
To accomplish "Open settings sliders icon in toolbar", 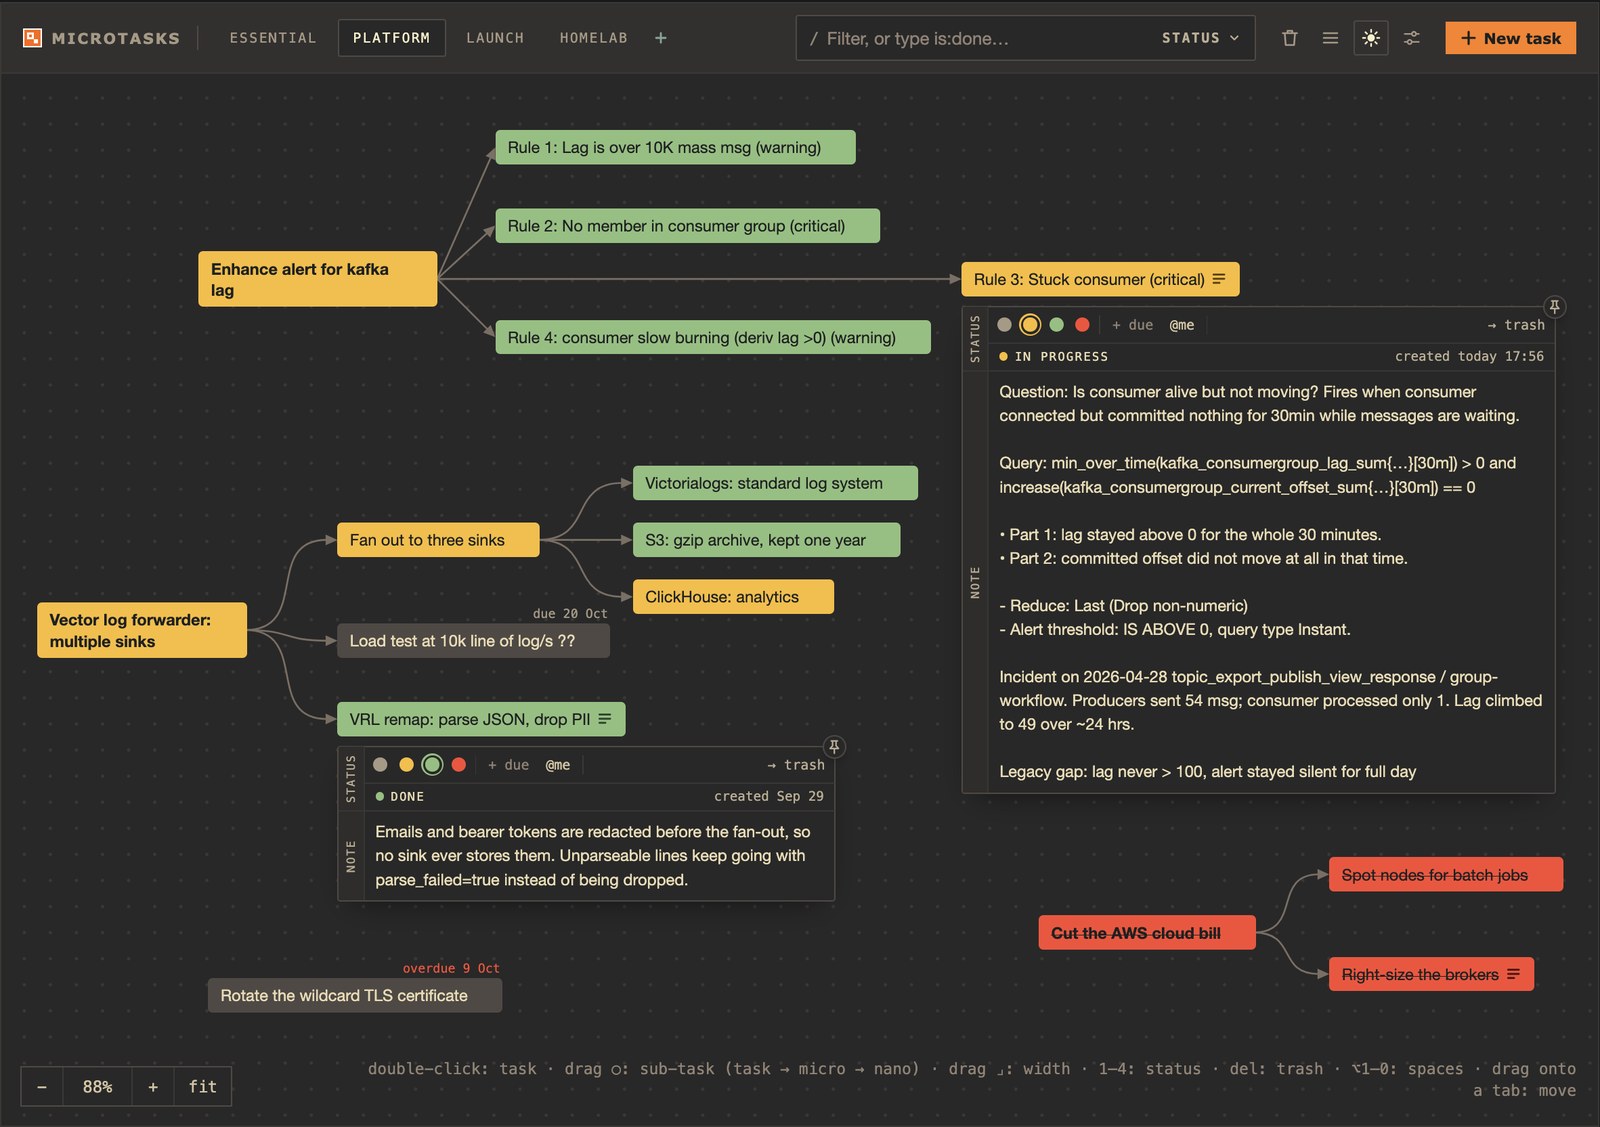I will 1412,38.
